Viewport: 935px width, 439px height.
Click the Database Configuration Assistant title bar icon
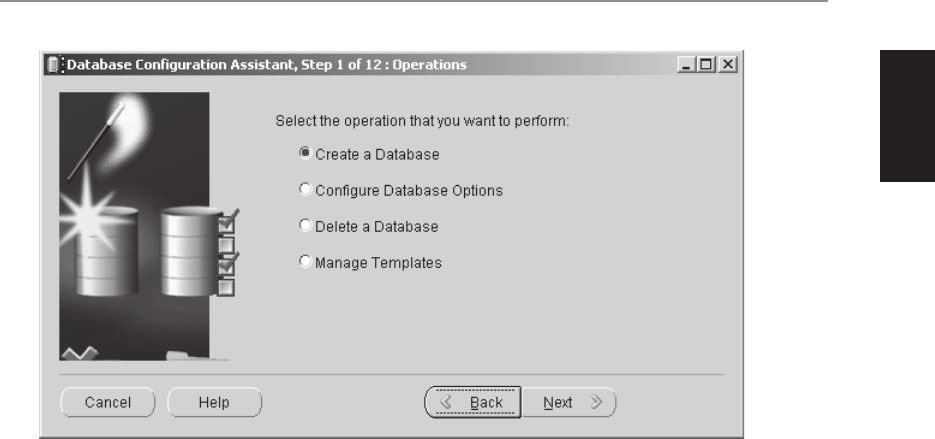(x=54, y=64)
